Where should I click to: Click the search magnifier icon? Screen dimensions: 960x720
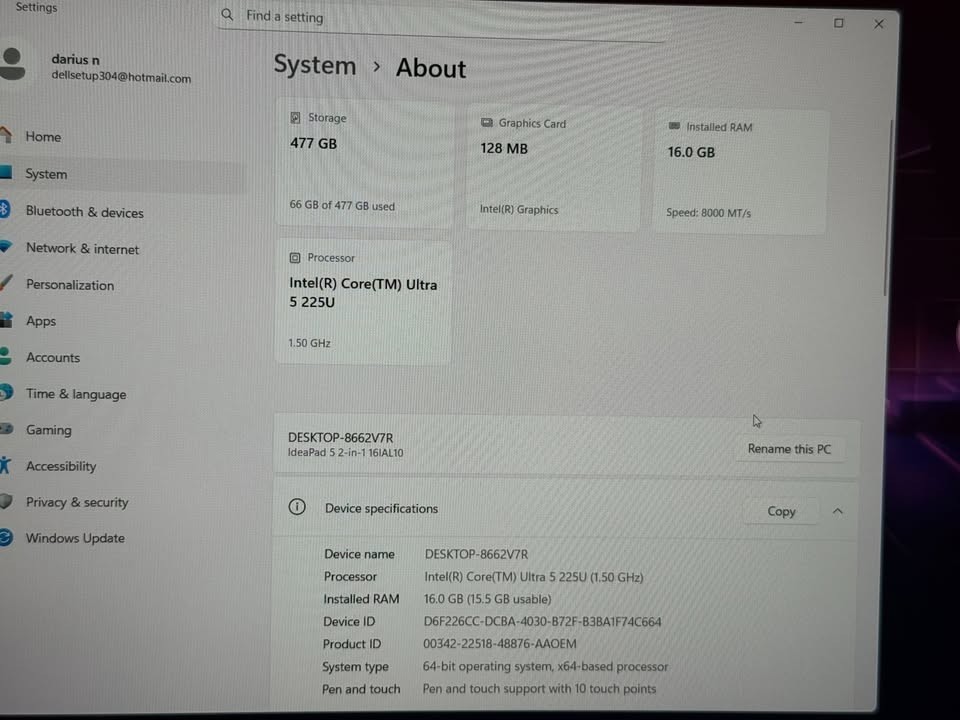227,14
